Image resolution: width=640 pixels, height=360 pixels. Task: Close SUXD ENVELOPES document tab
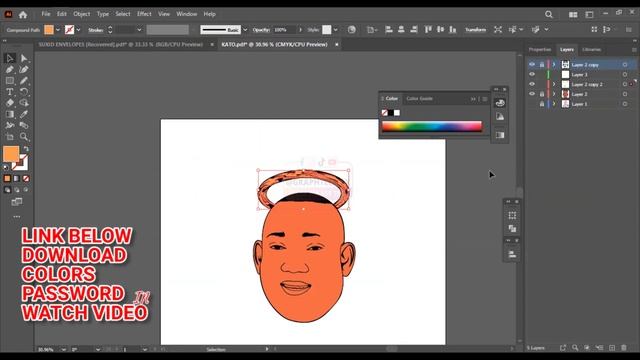tap(212, 44)
